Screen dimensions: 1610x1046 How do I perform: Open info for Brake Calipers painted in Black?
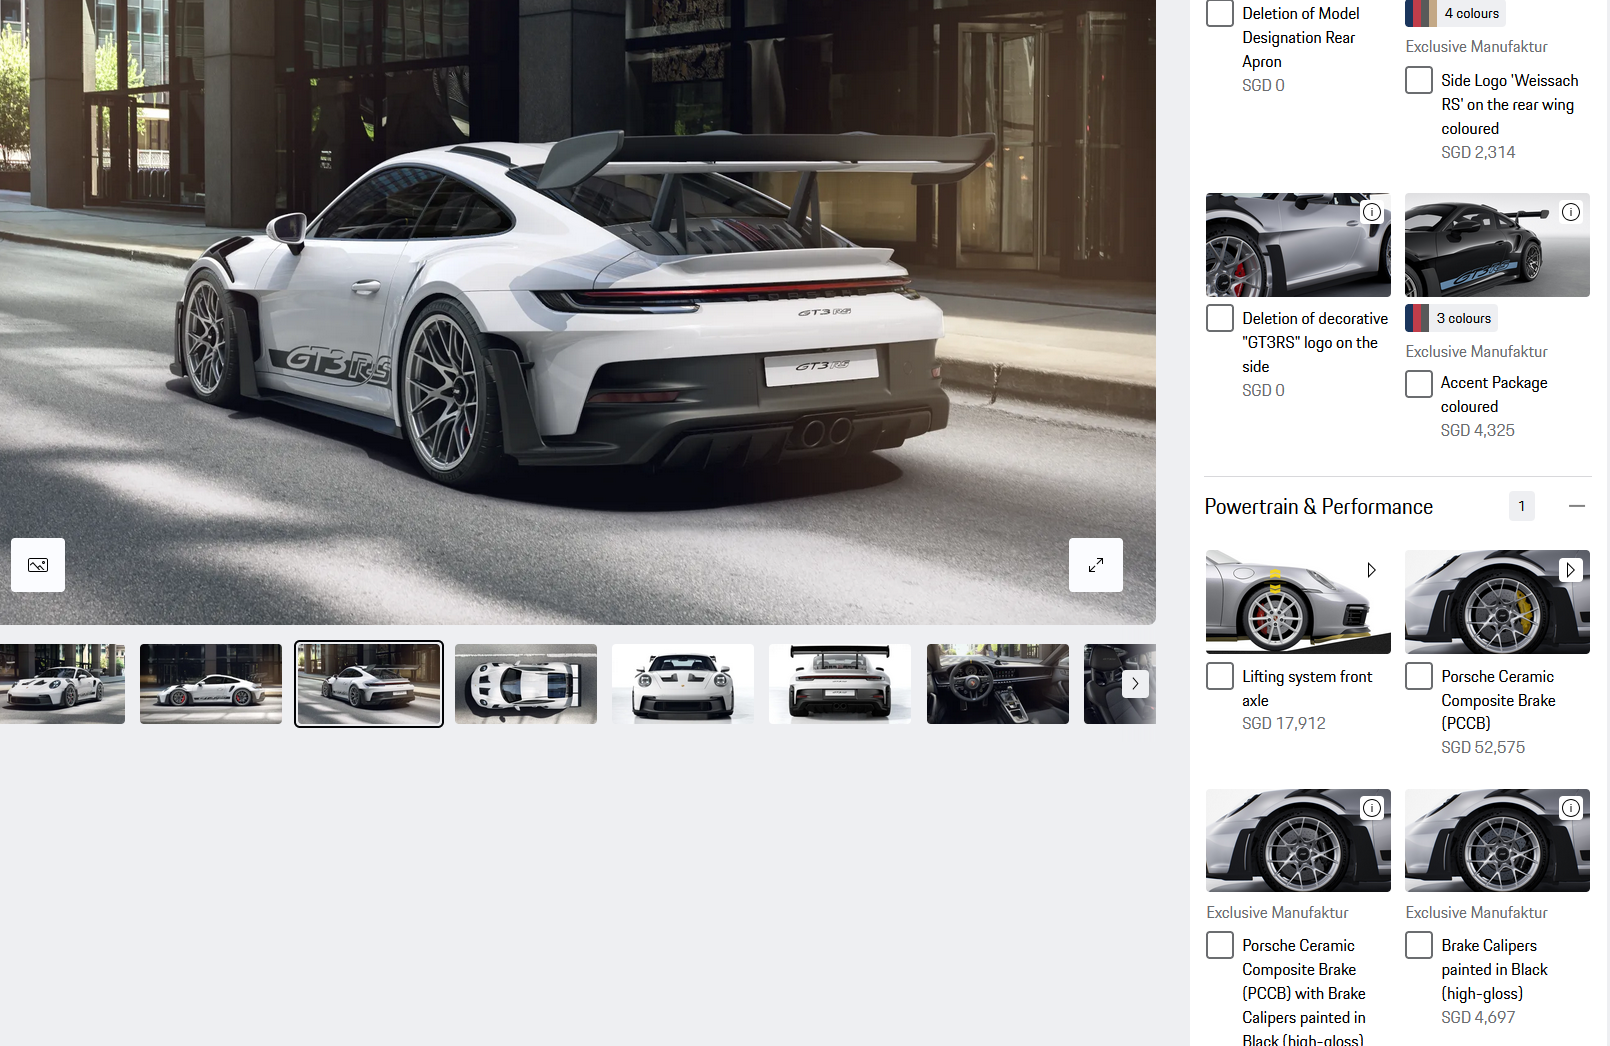[1571, 808]
